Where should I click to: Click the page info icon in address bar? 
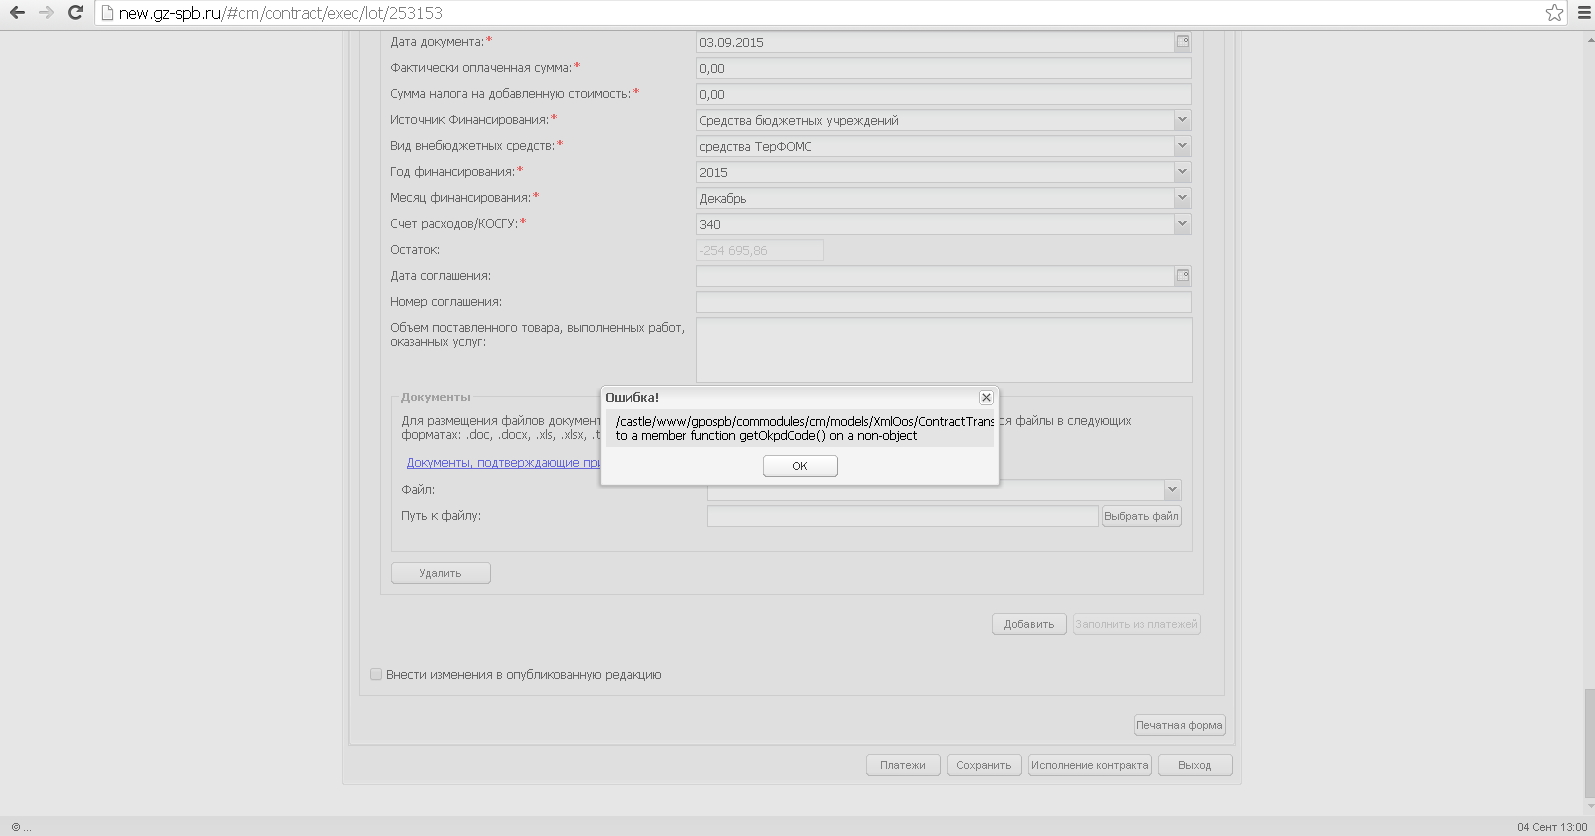pos(107,13)
